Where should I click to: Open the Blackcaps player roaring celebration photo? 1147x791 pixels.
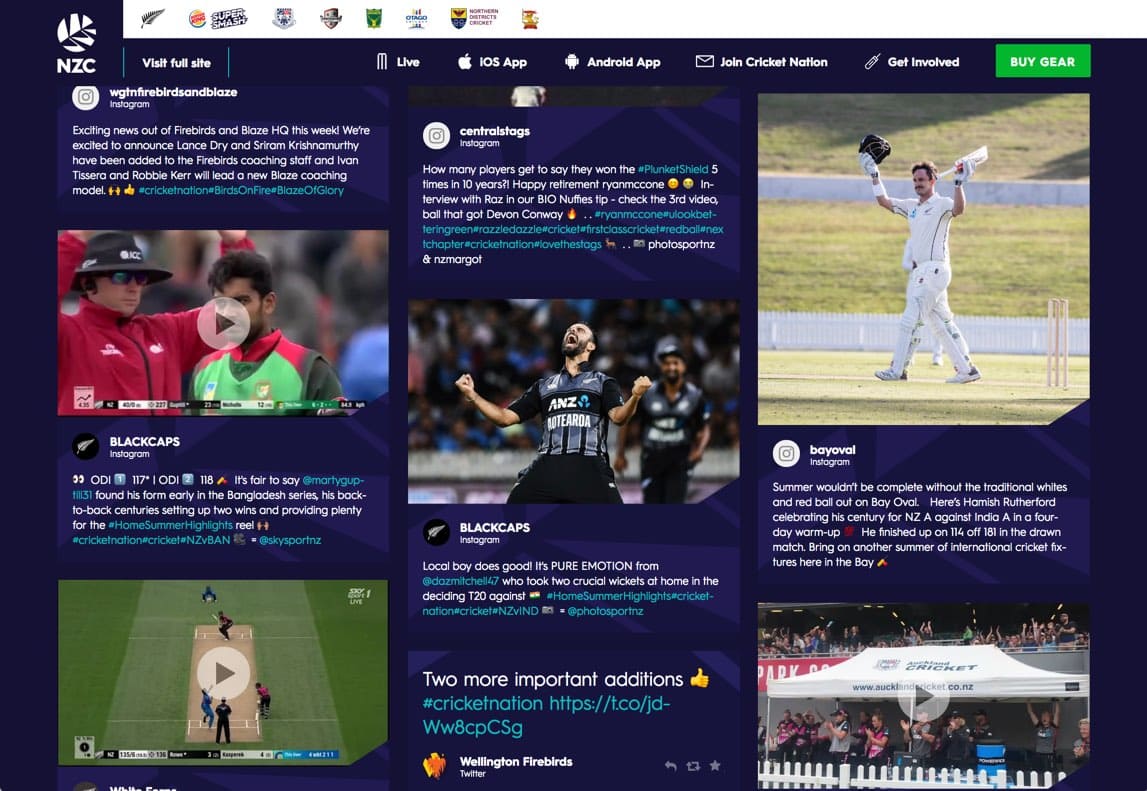pyautogui.click(x=574, y=401)
